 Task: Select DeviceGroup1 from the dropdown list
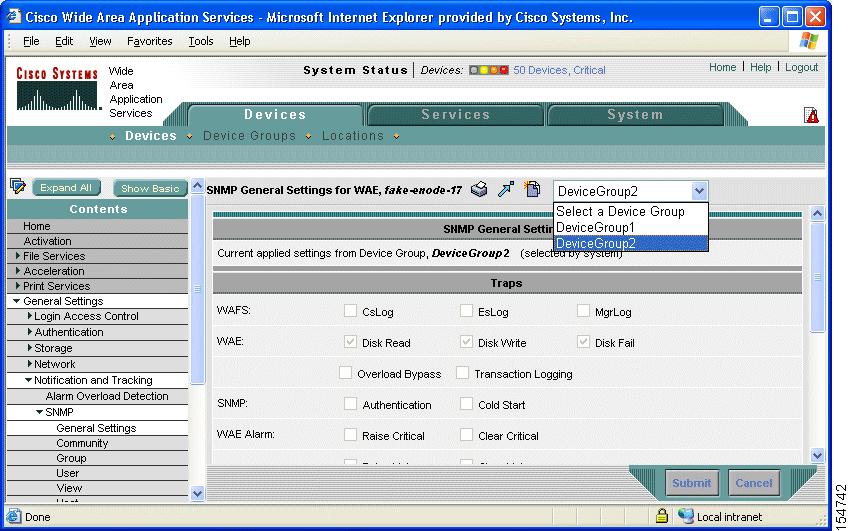pos(595,227)
